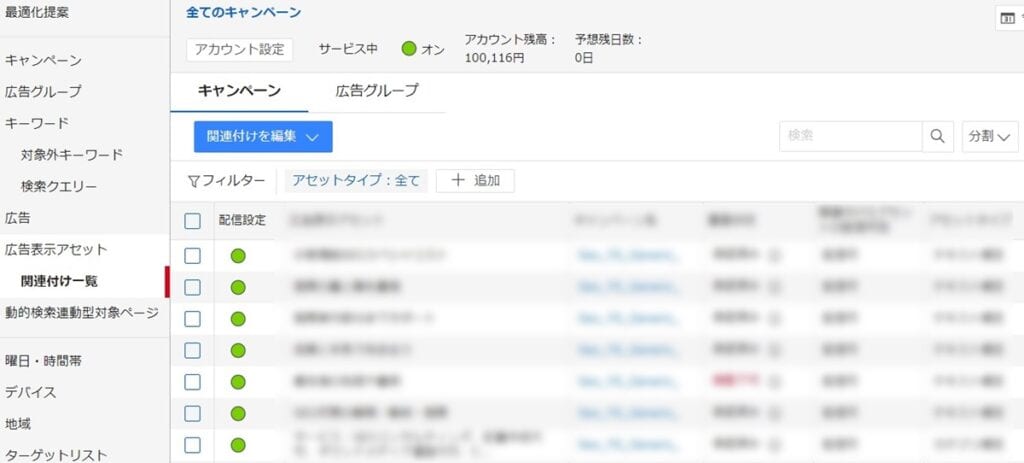Open ターゲットリスト in the sidebar
1024x463 pixels.
tap(56, 455)
